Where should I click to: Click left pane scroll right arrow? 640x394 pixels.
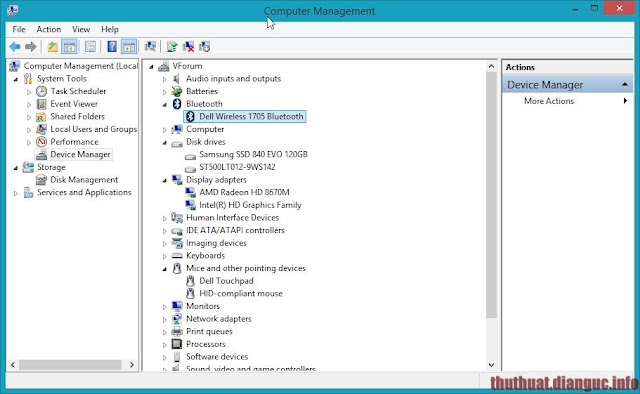point(132,365)
